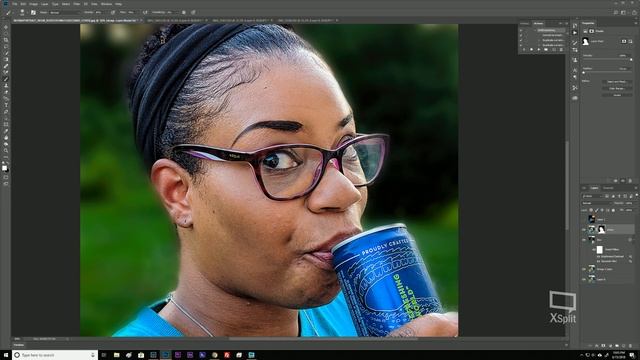Toggle lock all for layer
This screenshot has height=360, width=640.
pyautogui.click(x=613, y=210)
